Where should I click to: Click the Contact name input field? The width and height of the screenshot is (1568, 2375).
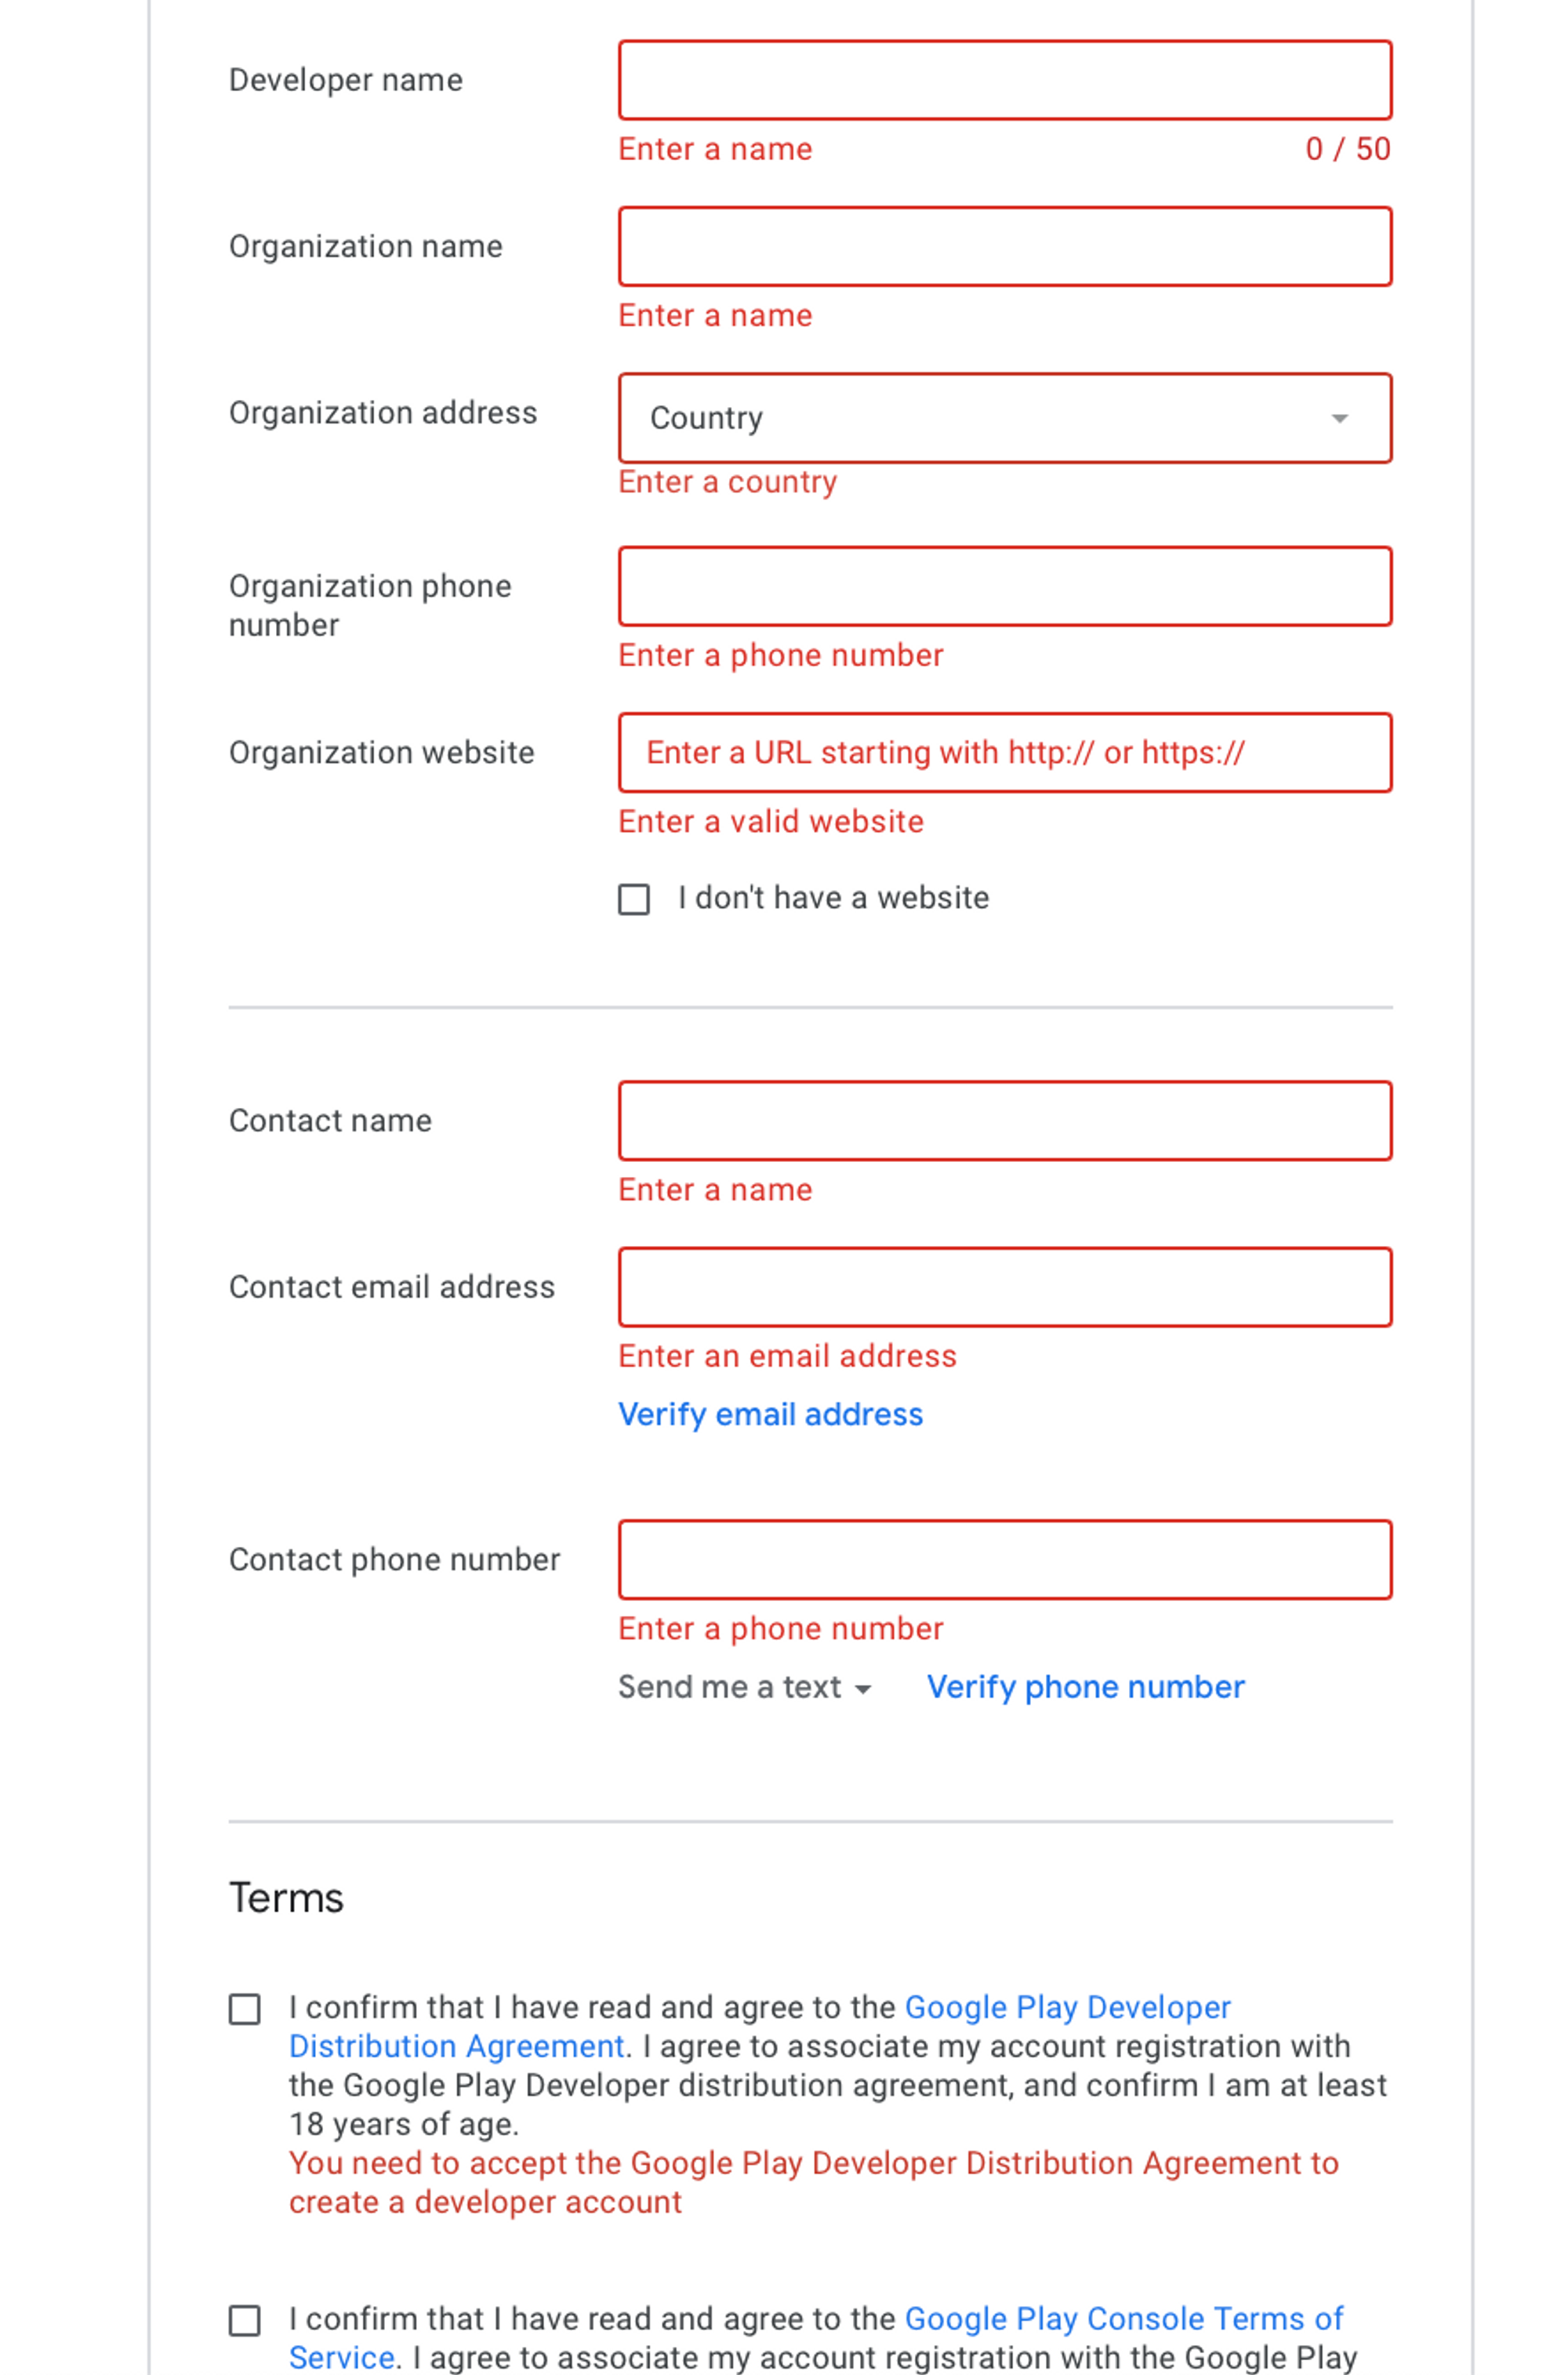(1004, 1120)
